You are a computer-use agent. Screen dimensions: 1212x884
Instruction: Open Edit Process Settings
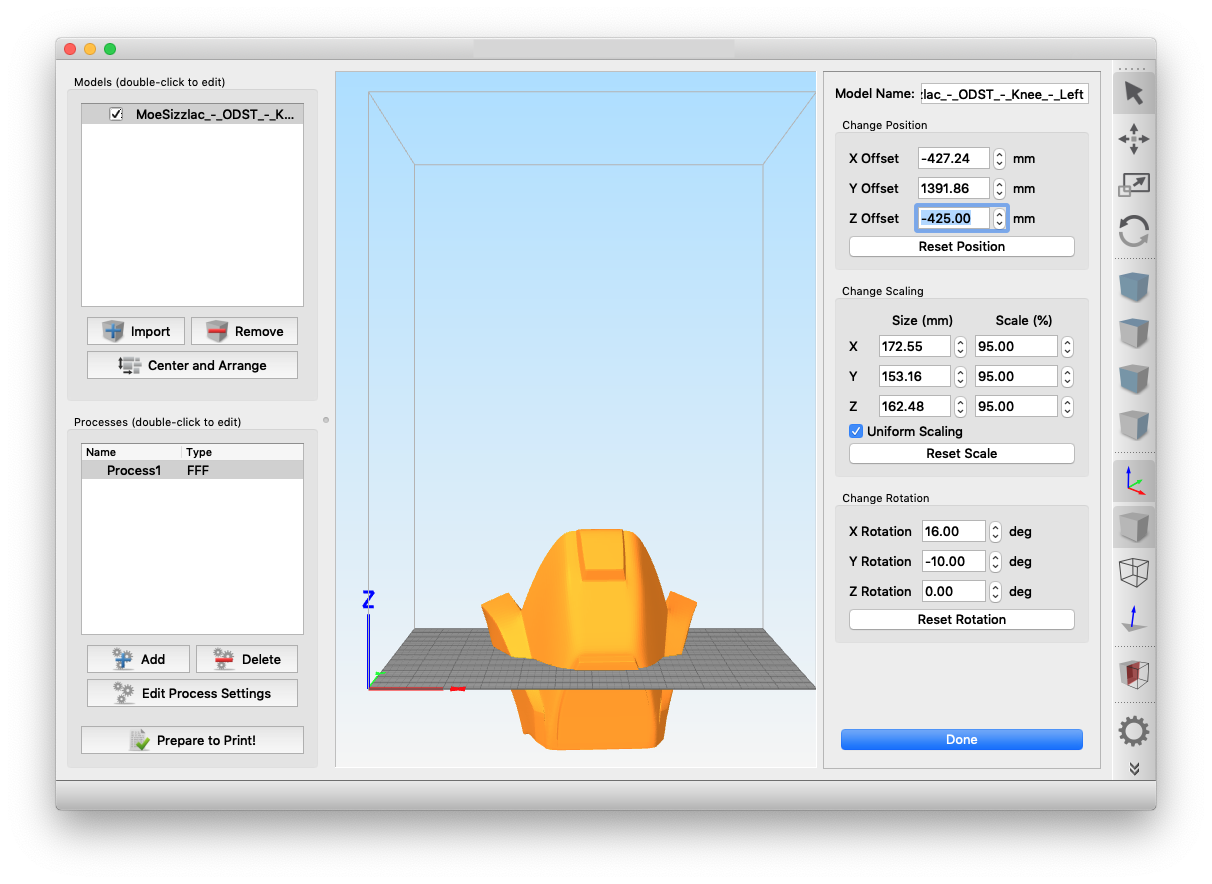[x=192, y=693]
